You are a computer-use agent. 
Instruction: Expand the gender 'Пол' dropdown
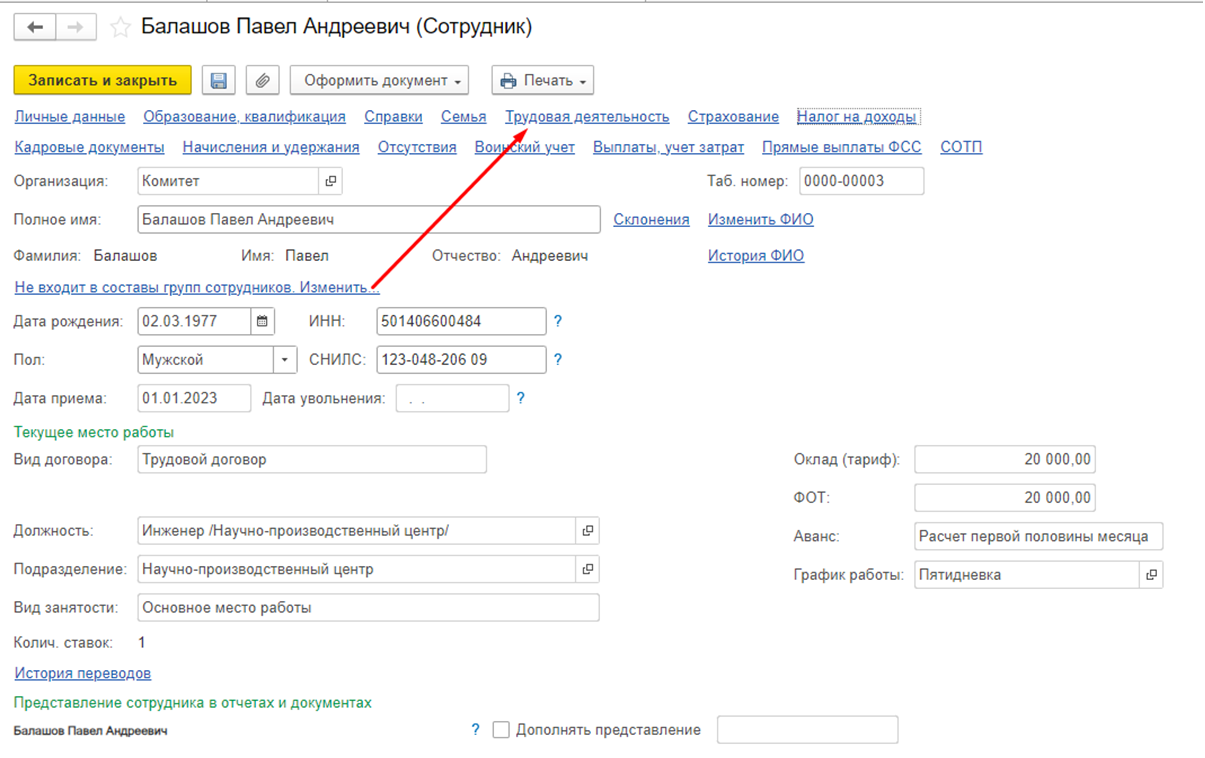click(285, 359)
